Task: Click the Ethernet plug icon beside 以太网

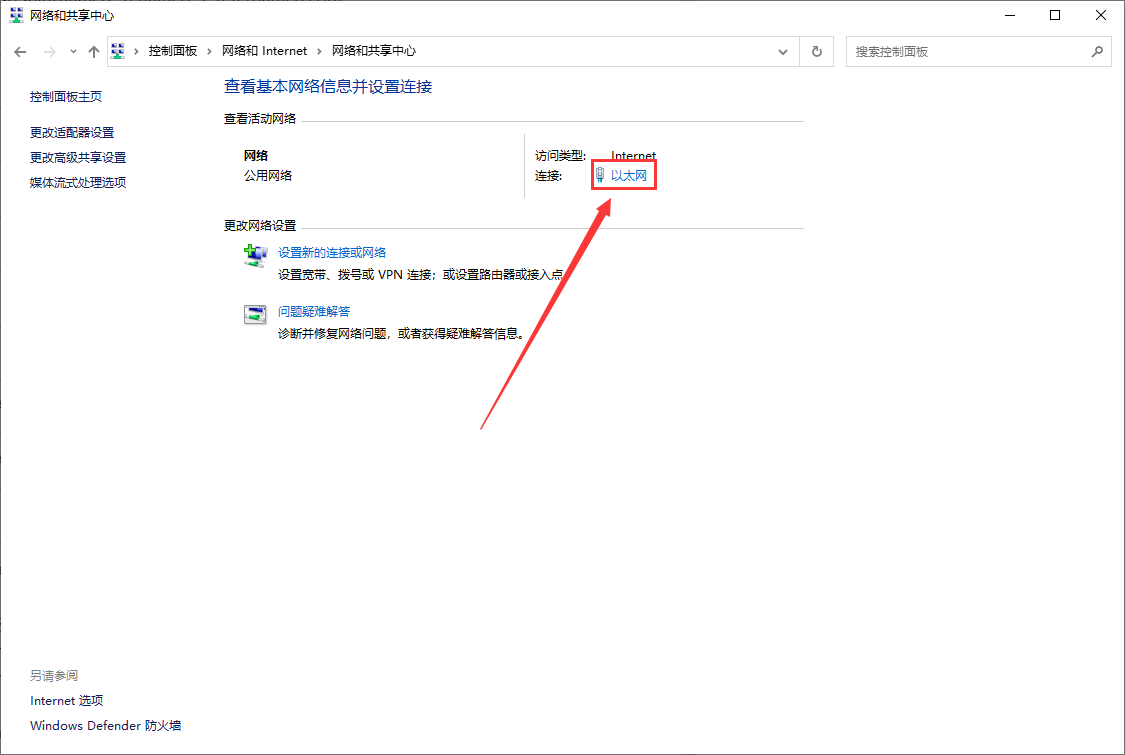Action: pyautogui.click(x=600, y=175)
